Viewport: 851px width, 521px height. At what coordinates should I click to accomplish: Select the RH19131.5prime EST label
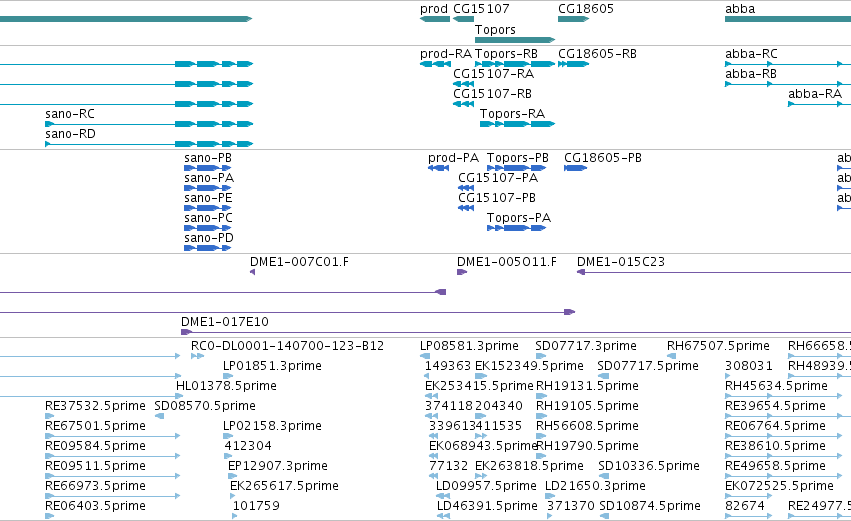(x=587, y=387)
